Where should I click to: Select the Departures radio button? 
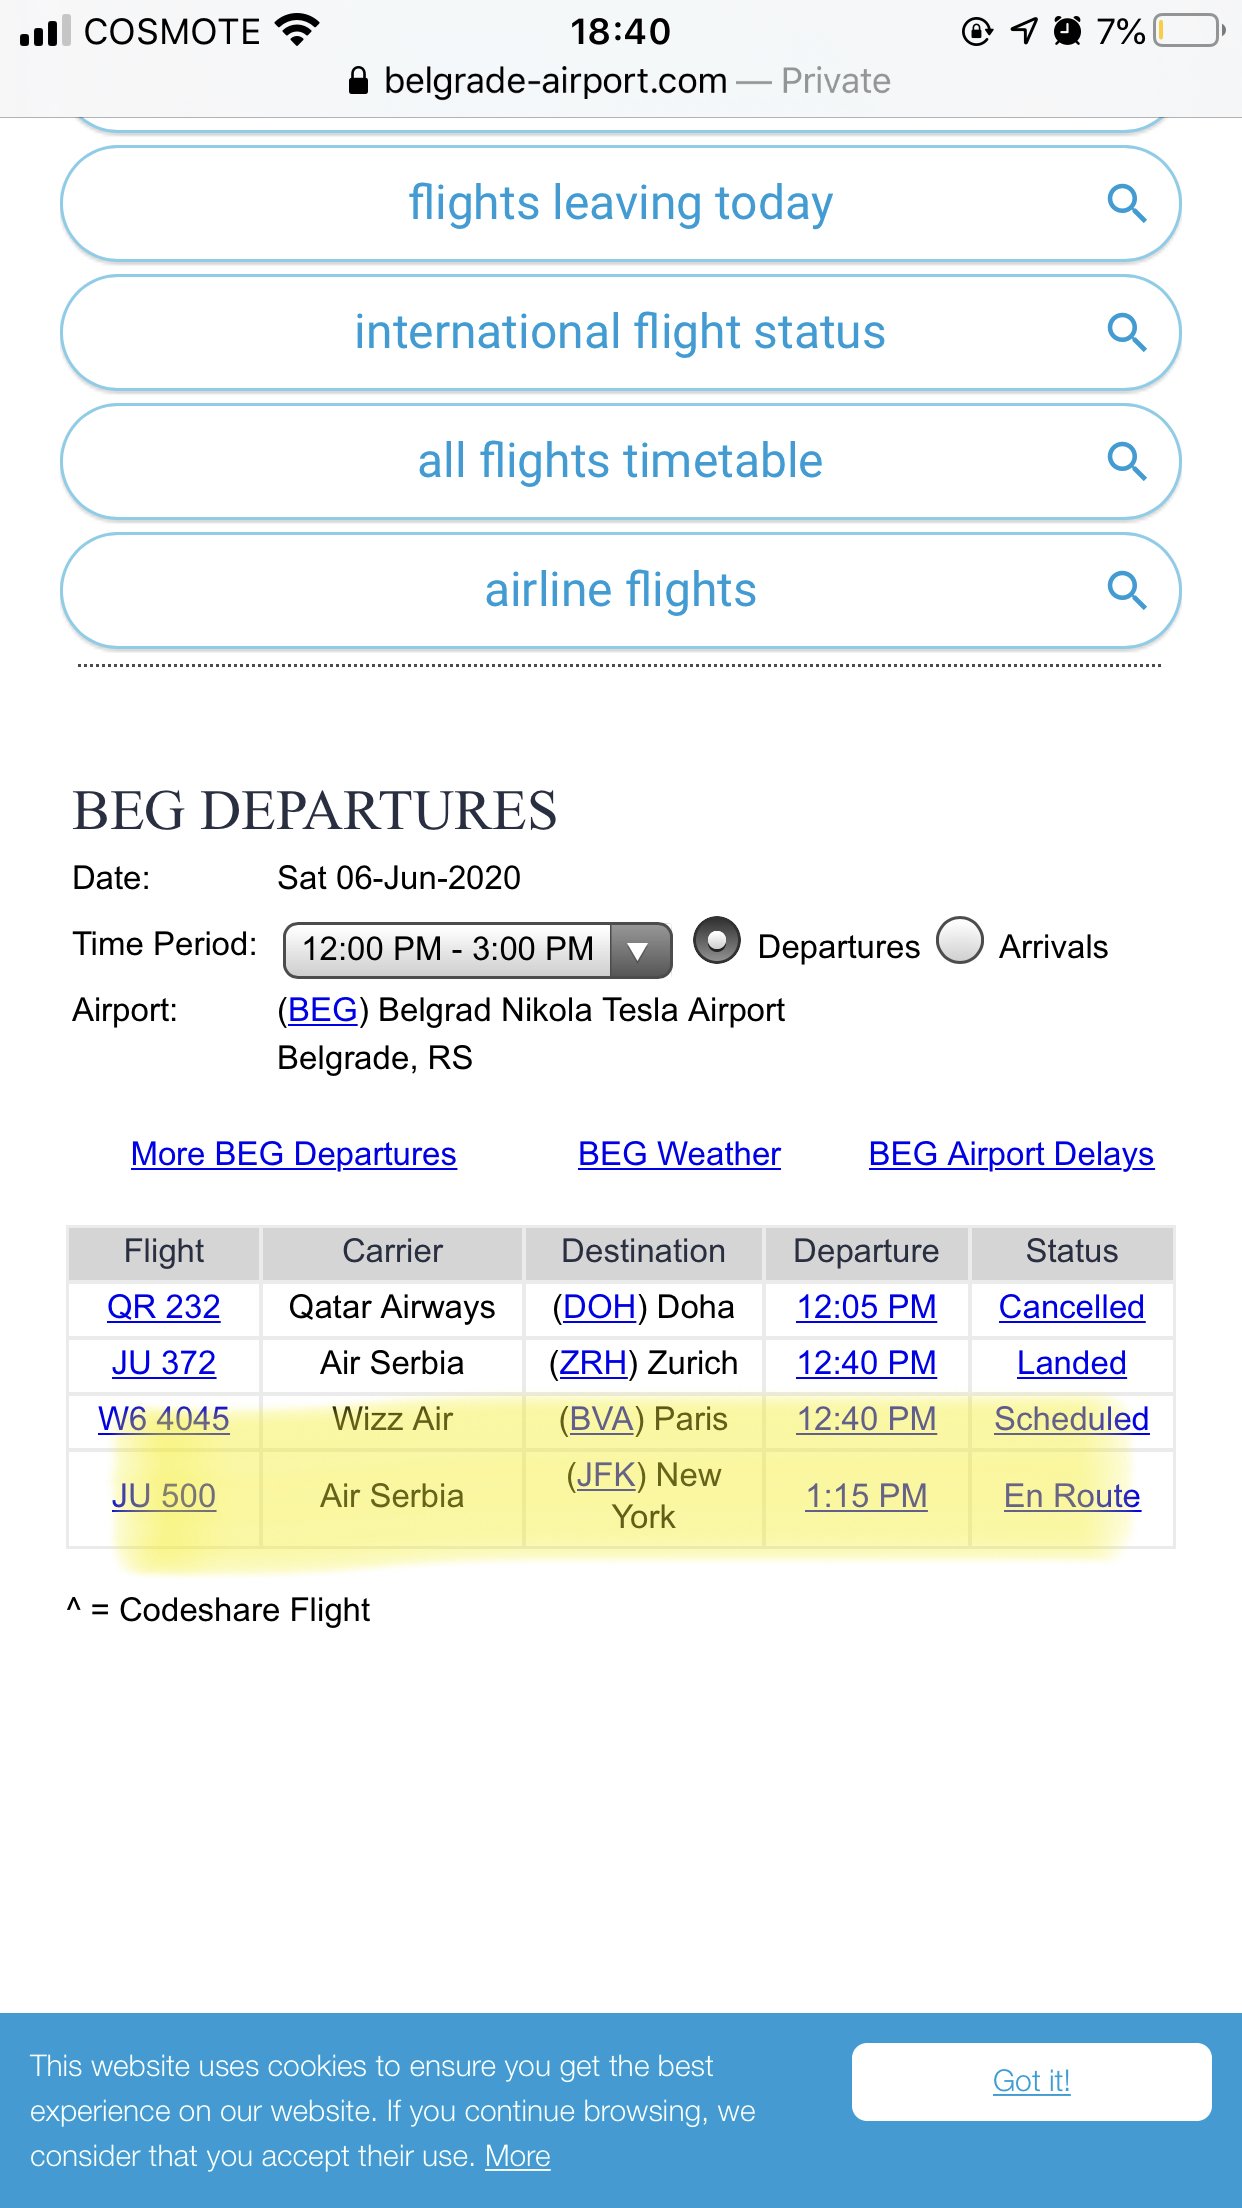coord(717,942)
